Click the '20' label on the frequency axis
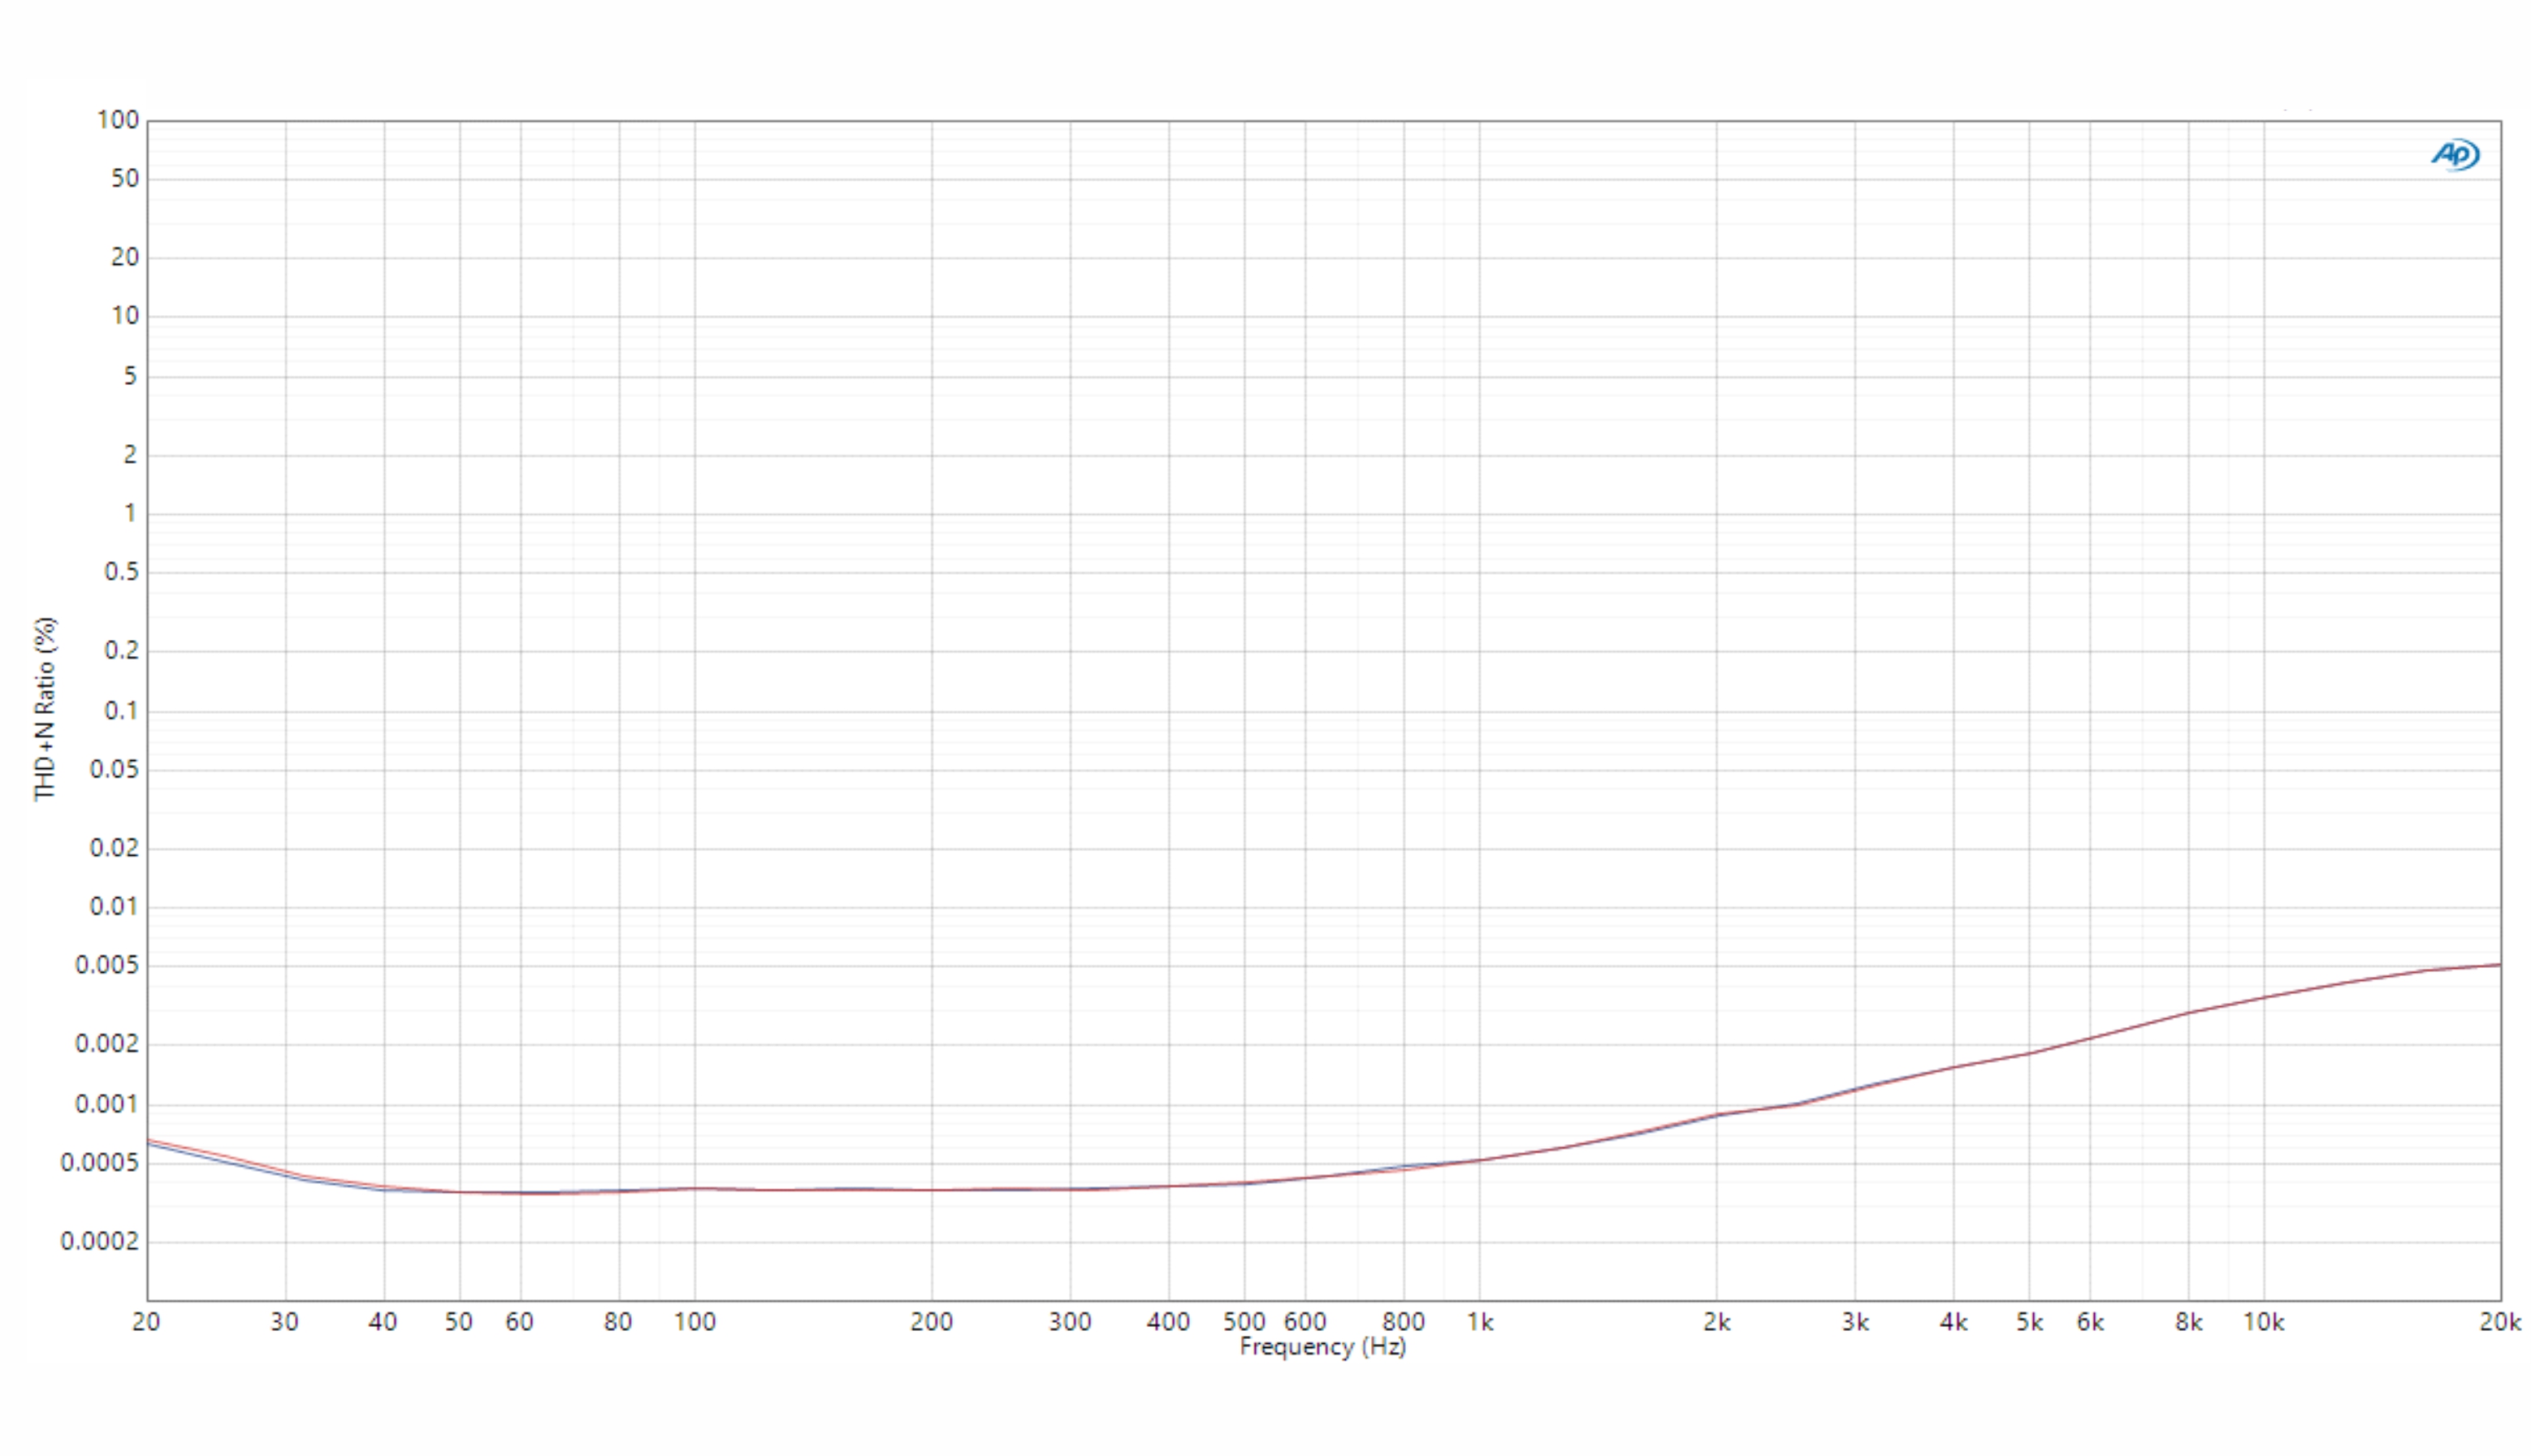 (x=146, y=1322)
